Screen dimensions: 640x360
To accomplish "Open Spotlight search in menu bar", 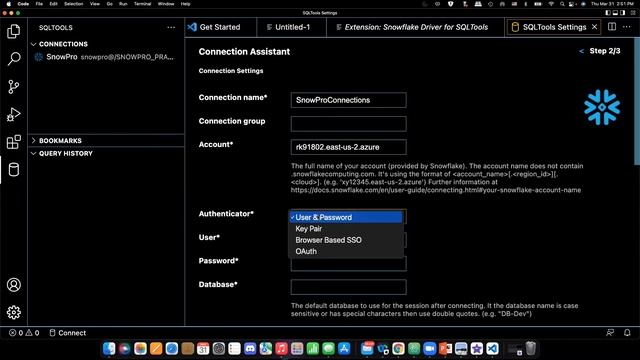I will tap(562, 4).
